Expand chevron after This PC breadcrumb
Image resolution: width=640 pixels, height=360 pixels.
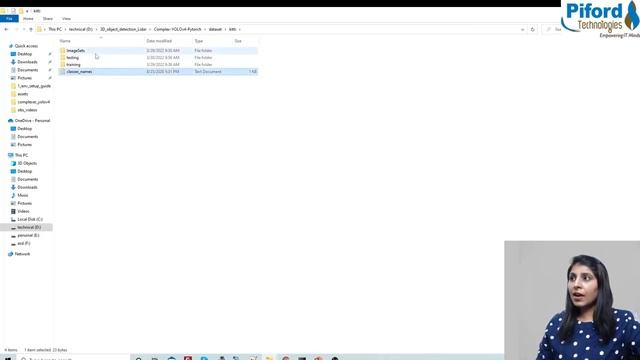coord(65,29)
